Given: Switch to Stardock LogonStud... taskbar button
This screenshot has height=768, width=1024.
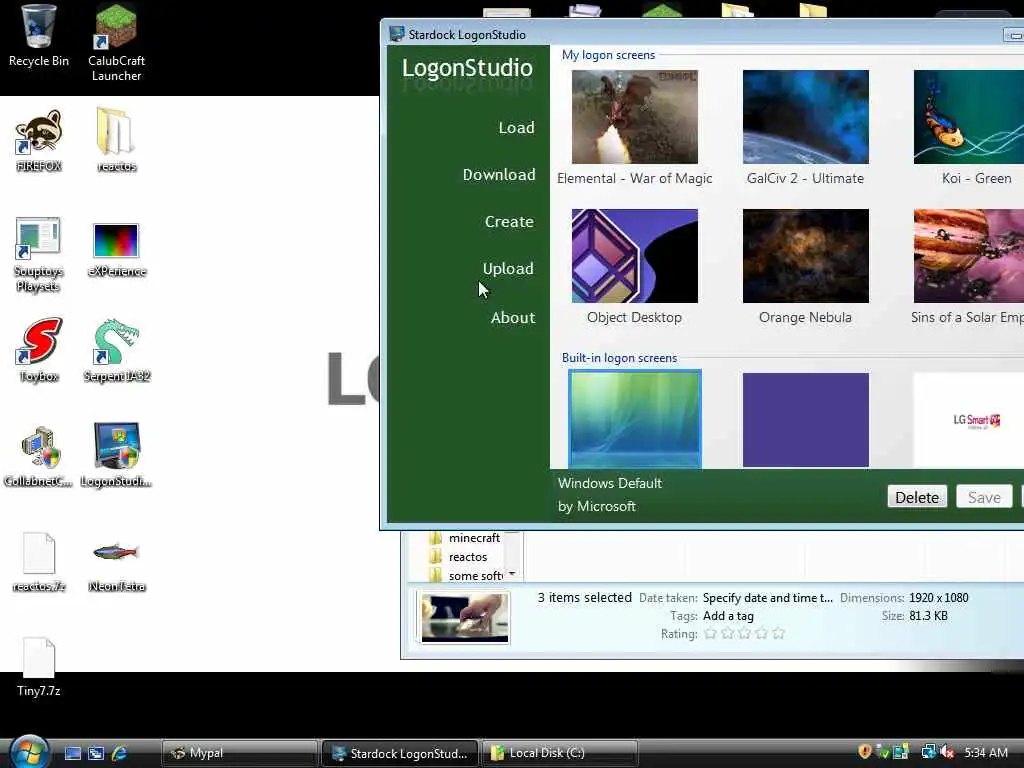Looking at the screenshot, I should click(400, 753).
